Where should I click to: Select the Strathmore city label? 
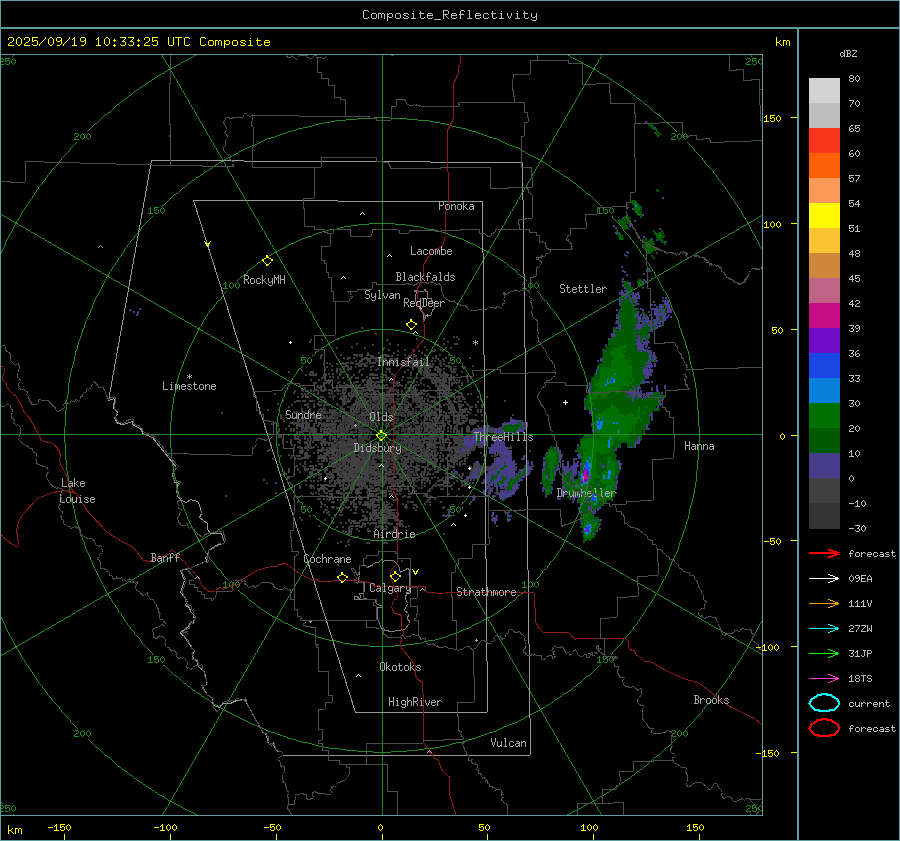tap(486, 592)
